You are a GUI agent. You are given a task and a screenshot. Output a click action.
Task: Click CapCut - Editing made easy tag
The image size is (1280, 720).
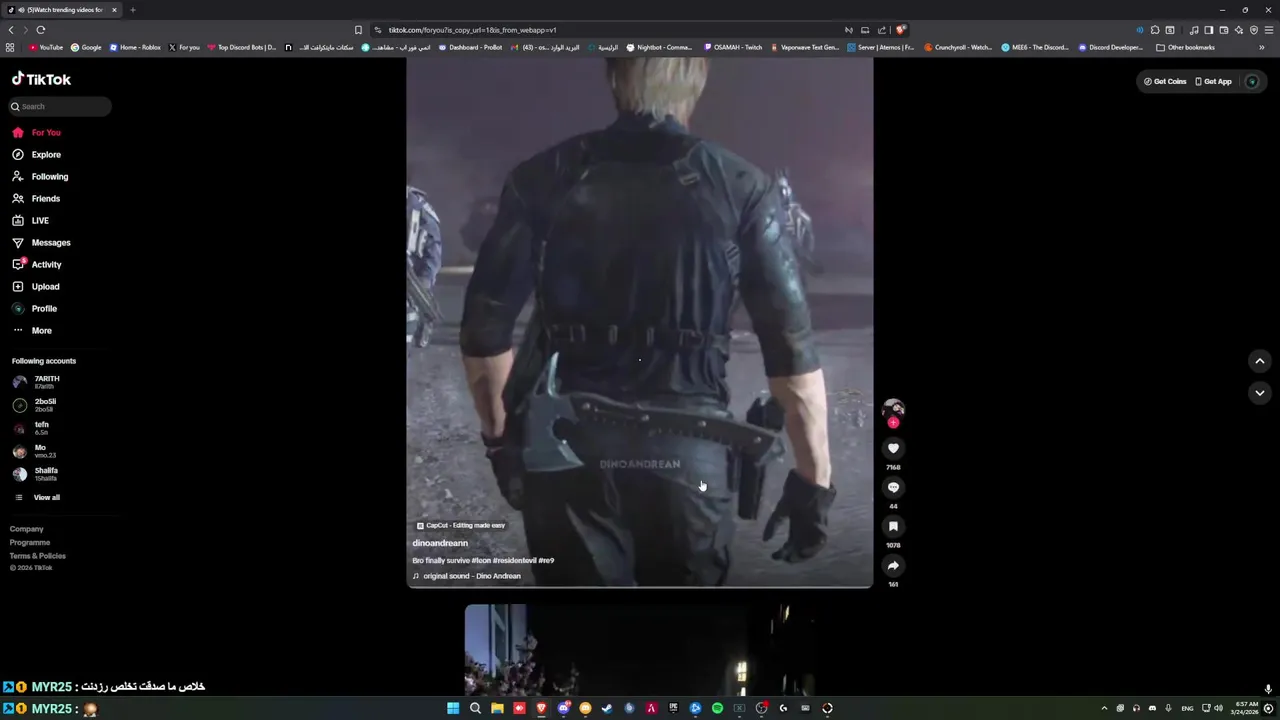click(461, 525)
